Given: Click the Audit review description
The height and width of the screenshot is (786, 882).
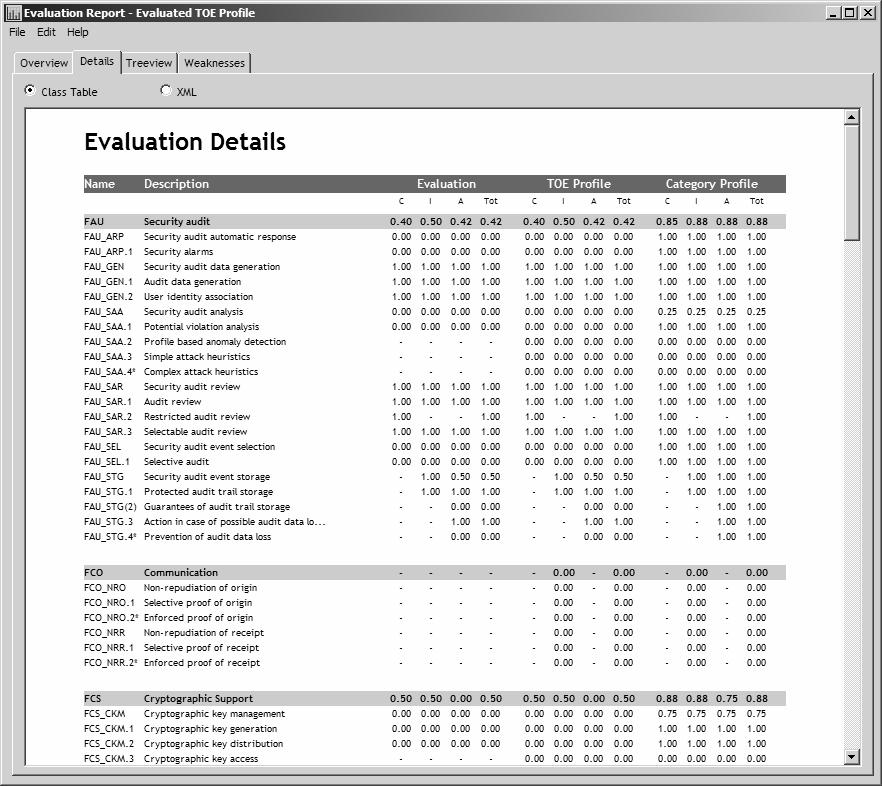Looking at the screenshot, I should (x=173, y=402).
